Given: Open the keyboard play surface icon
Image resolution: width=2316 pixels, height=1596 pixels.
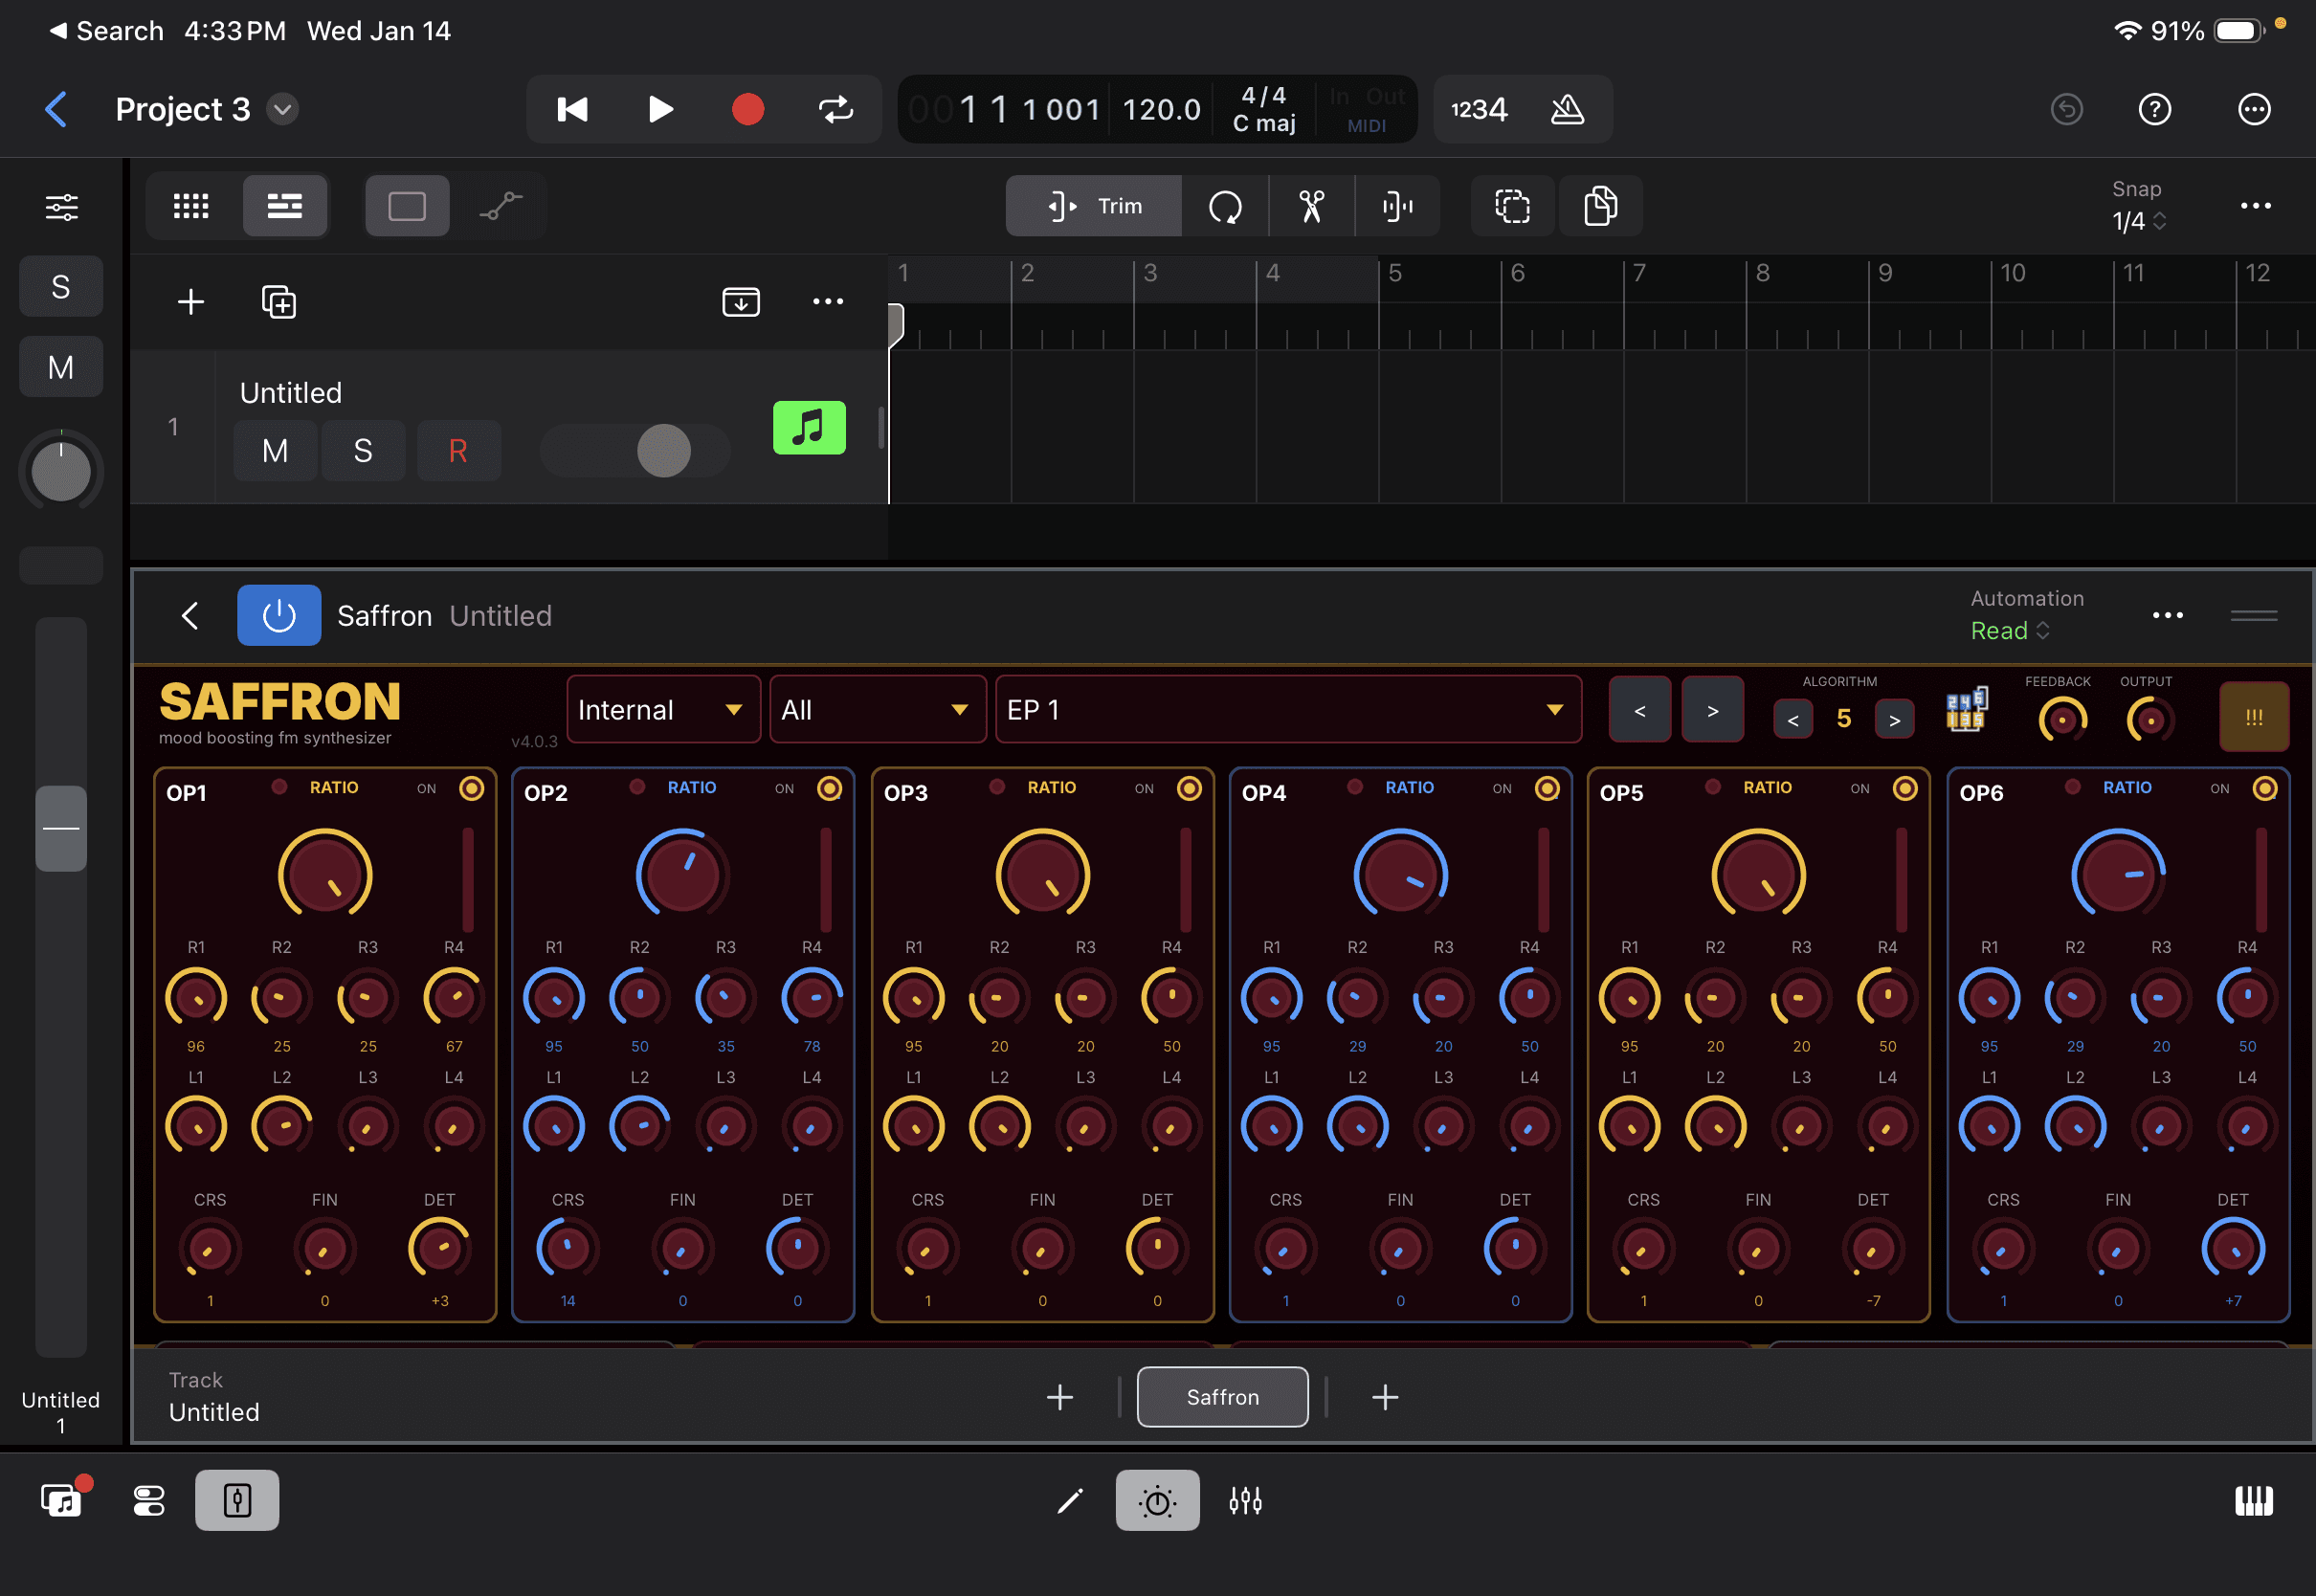Looking at the screenshot, I should pos(2253,1500).
